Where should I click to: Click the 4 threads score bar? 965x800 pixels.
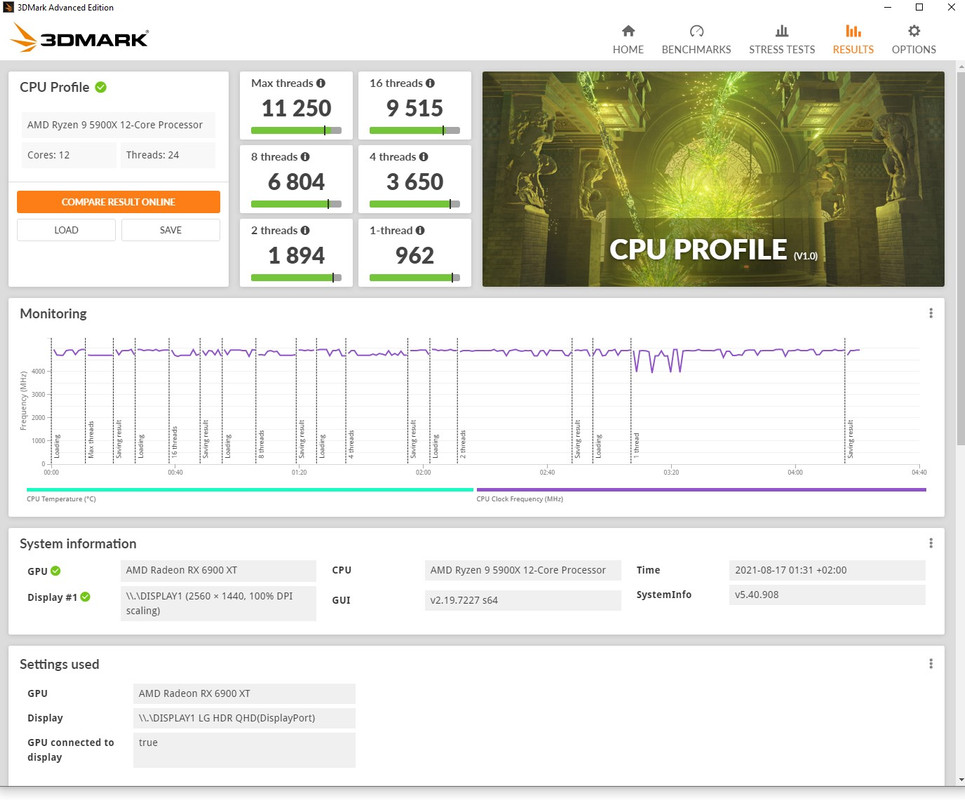pyautogui.click(x=414, y=204)
